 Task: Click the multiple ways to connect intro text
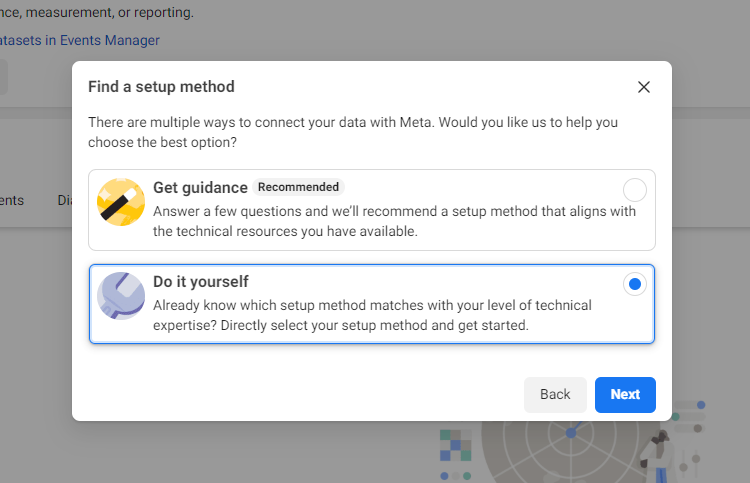(x=353, y=132)
